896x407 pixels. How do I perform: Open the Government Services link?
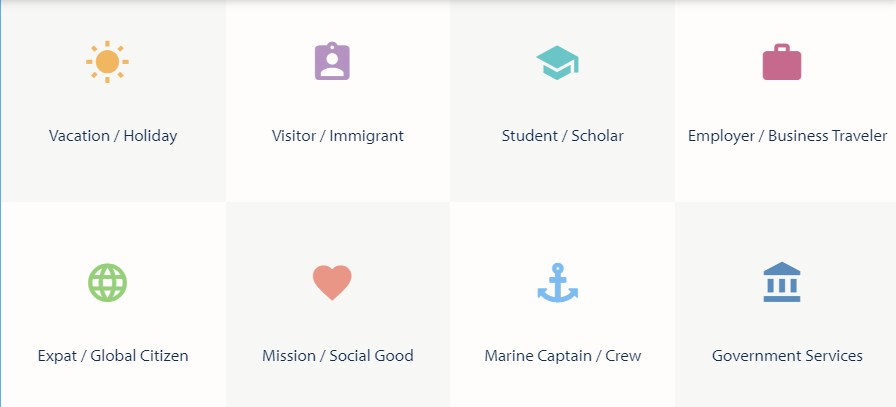(787, 356)
